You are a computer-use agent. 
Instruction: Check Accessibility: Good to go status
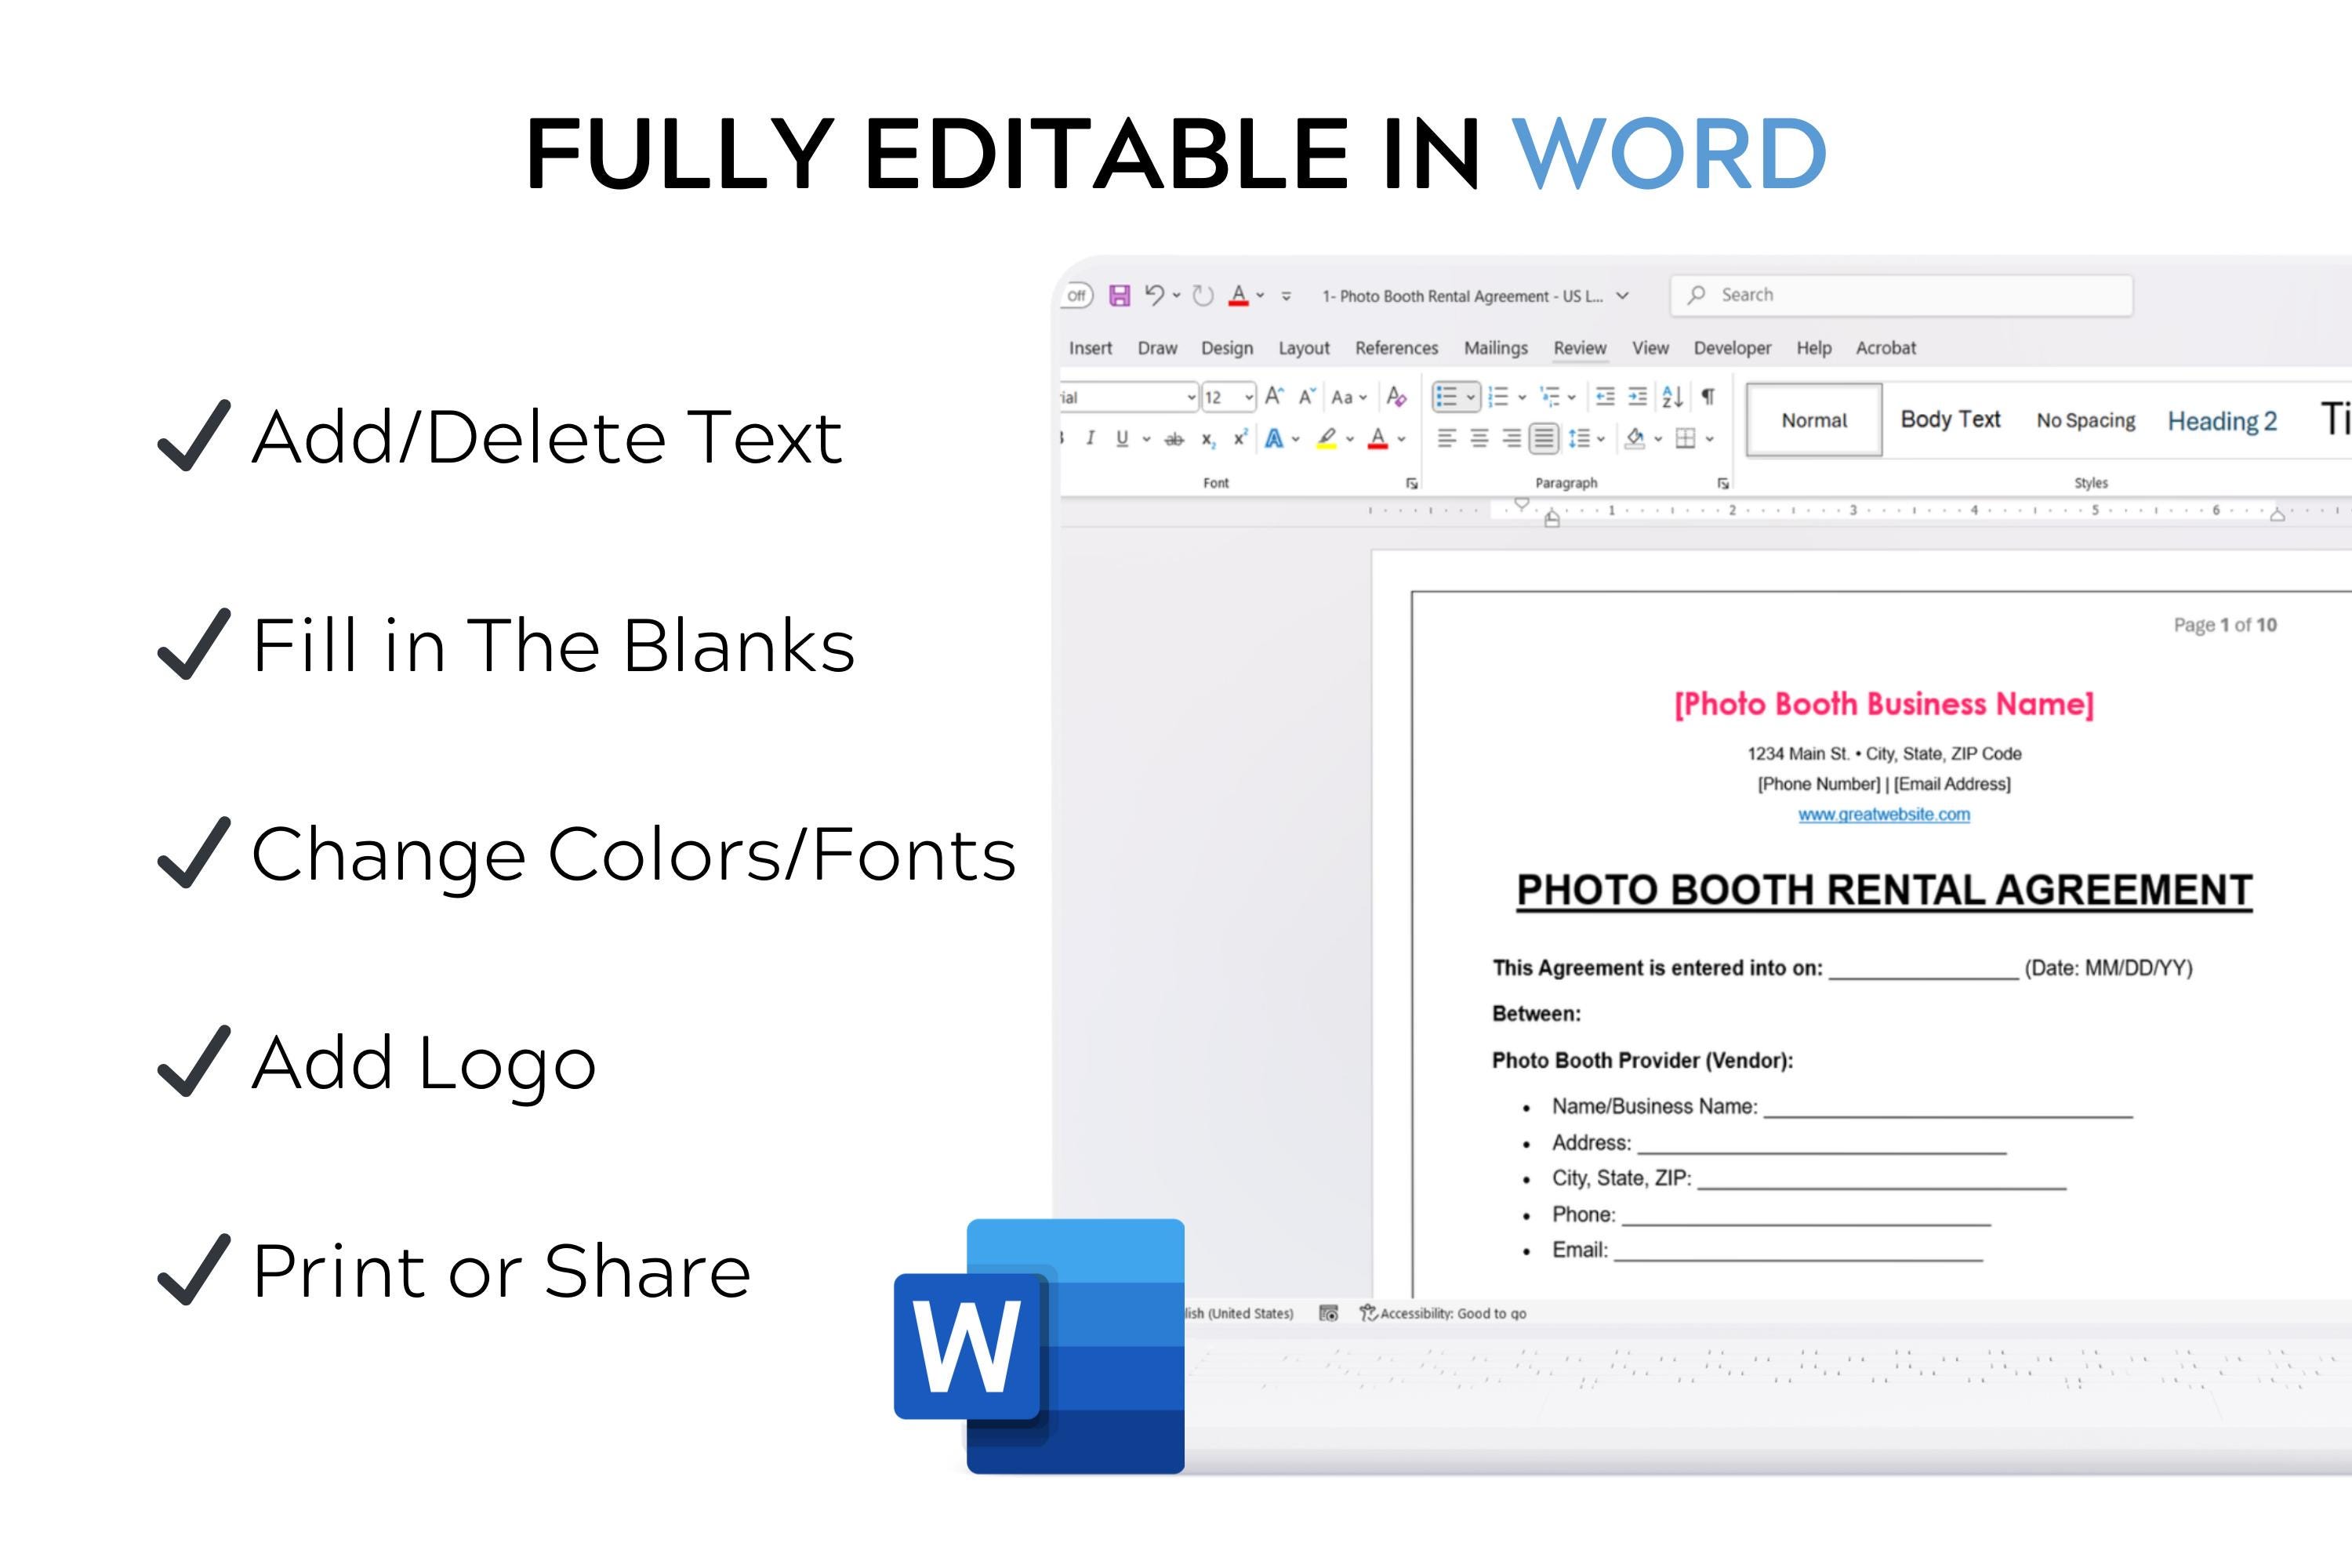point(1443,1313)
